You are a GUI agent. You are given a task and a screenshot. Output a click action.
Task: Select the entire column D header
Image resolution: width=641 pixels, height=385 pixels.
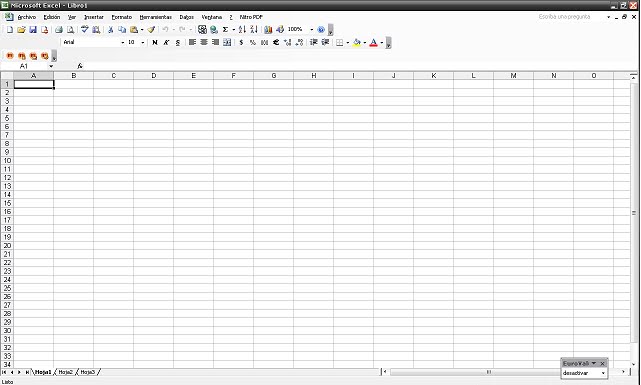[153, 76]
